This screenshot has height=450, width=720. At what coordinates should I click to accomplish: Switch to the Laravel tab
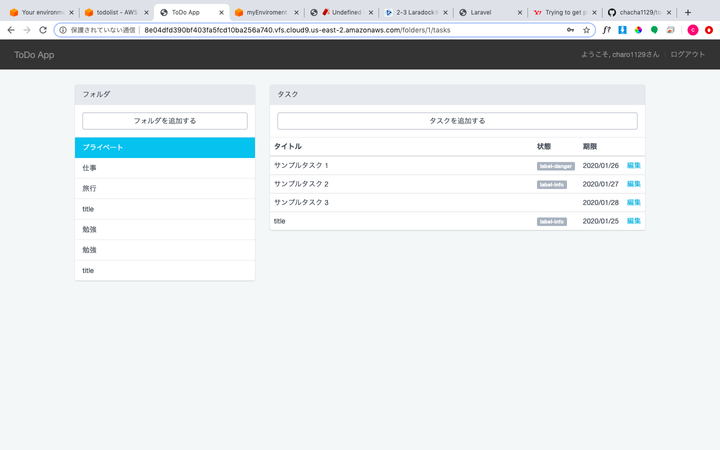tap(491, 12)
